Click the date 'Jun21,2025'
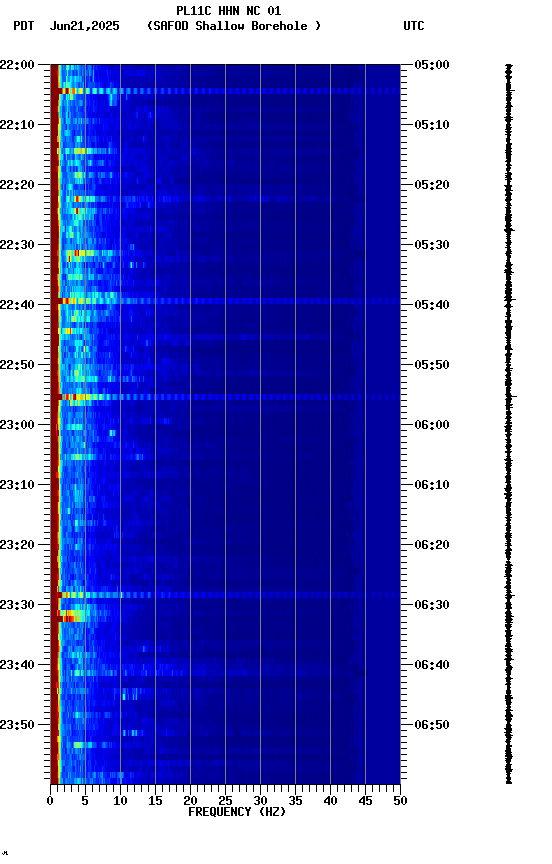The width and height of the screenshot is (552, 864). coord(85,26)
